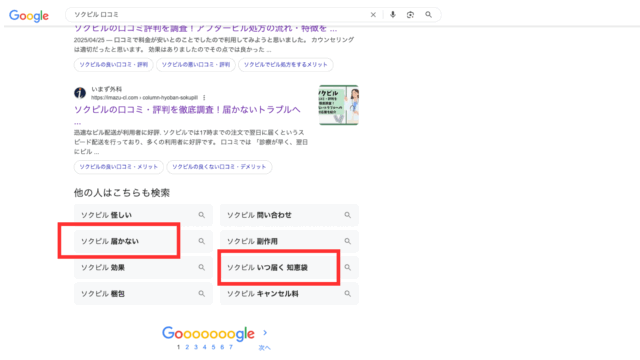Search related term ソクピル いつ届く 知恵袋
Screen dimensions: 640x360
point(289,267)
